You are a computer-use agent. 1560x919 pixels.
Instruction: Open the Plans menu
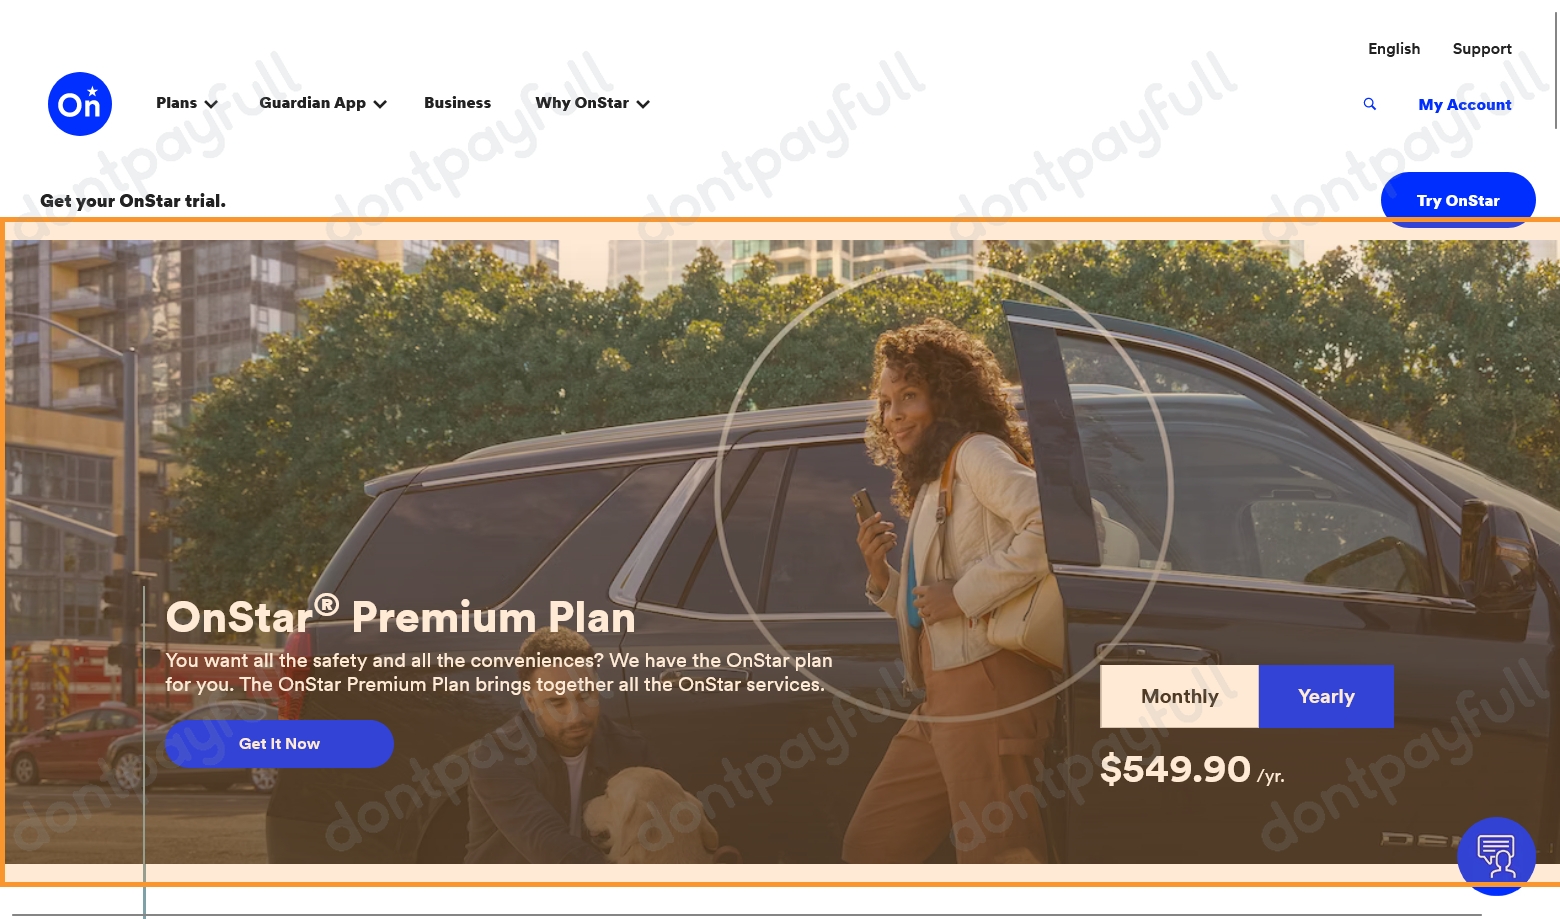(x=177, y=103)
